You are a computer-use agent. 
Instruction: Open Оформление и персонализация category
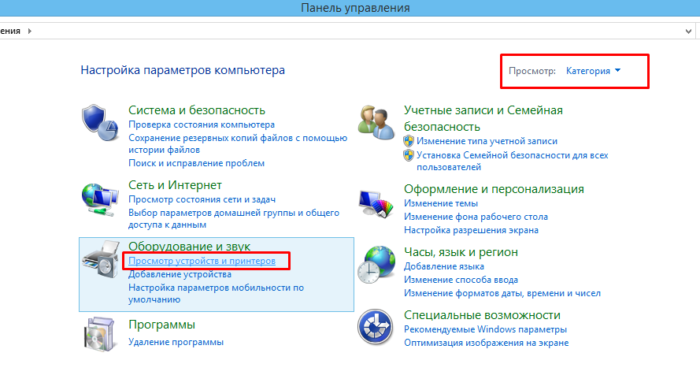(x=494, y=189)
